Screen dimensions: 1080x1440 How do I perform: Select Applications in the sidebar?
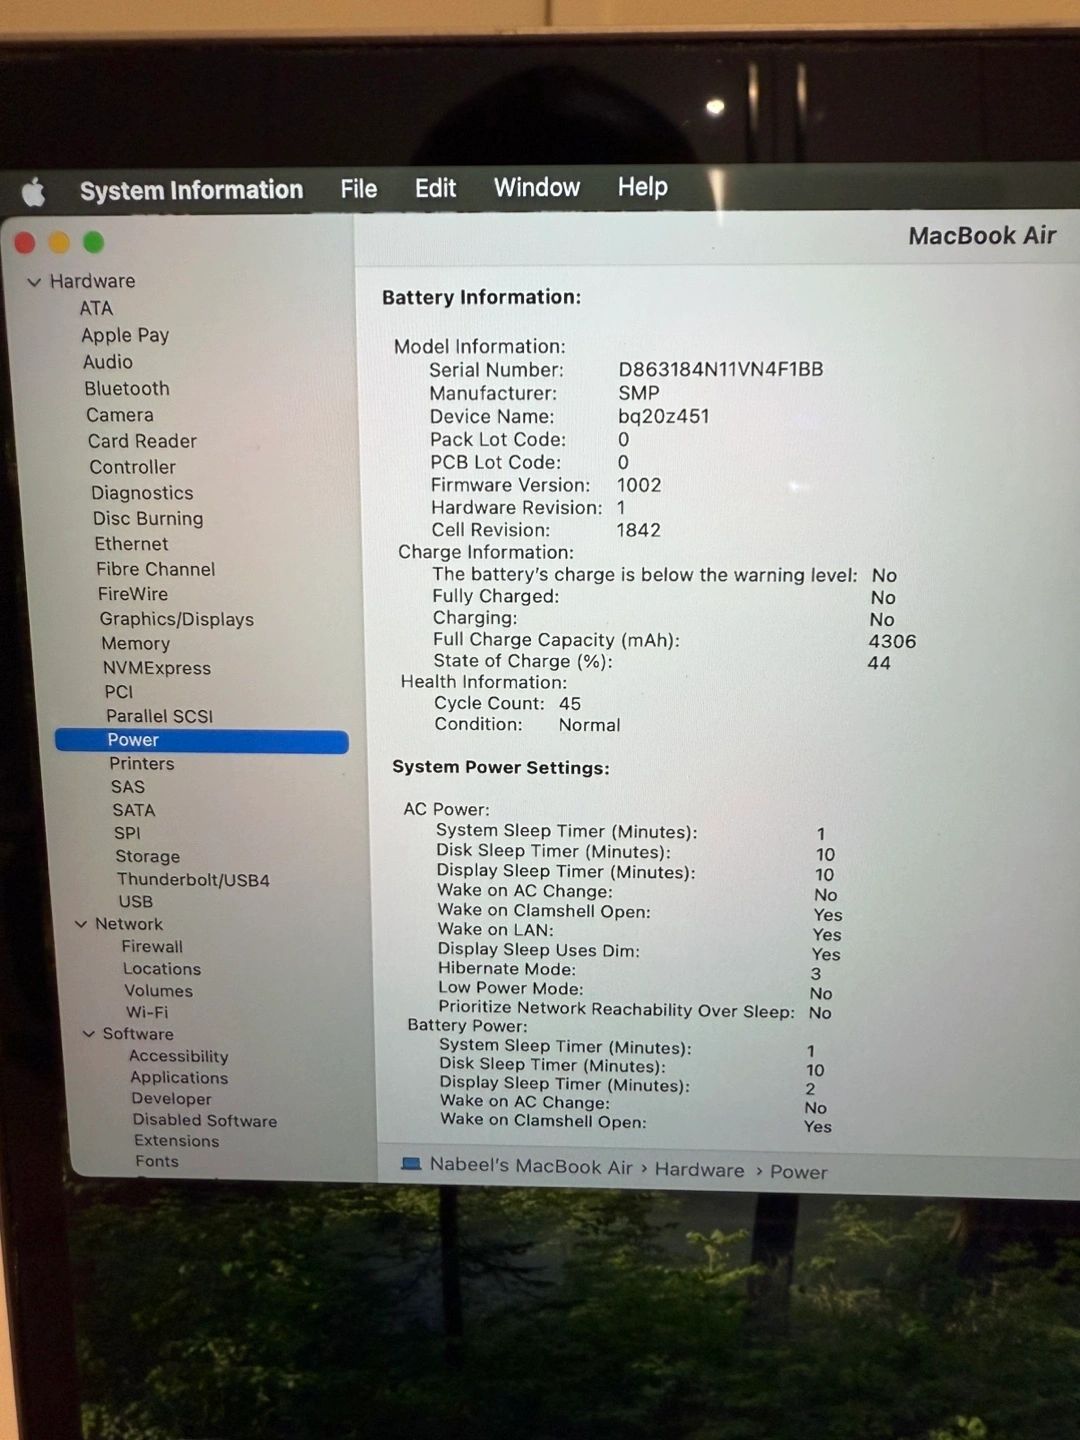(178, 1077)
